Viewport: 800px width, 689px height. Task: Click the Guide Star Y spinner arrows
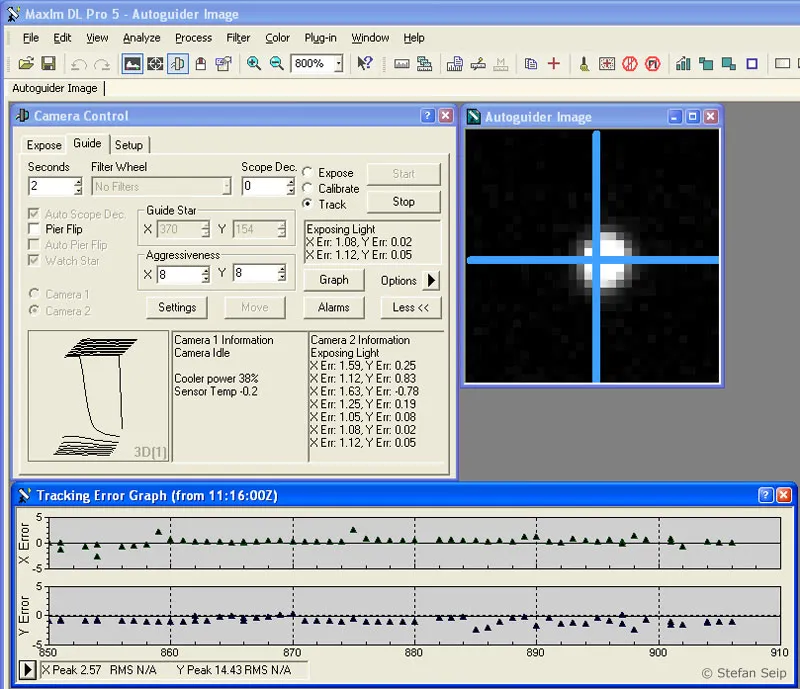coord(282,229)
